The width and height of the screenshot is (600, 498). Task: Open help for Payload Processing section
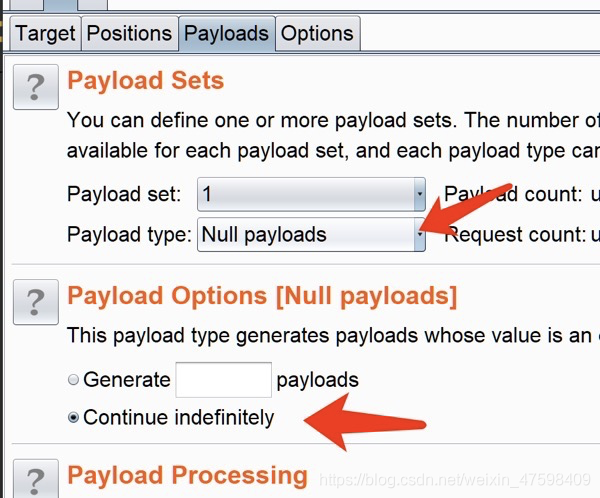pyautogui.click(x=35, y=479)
